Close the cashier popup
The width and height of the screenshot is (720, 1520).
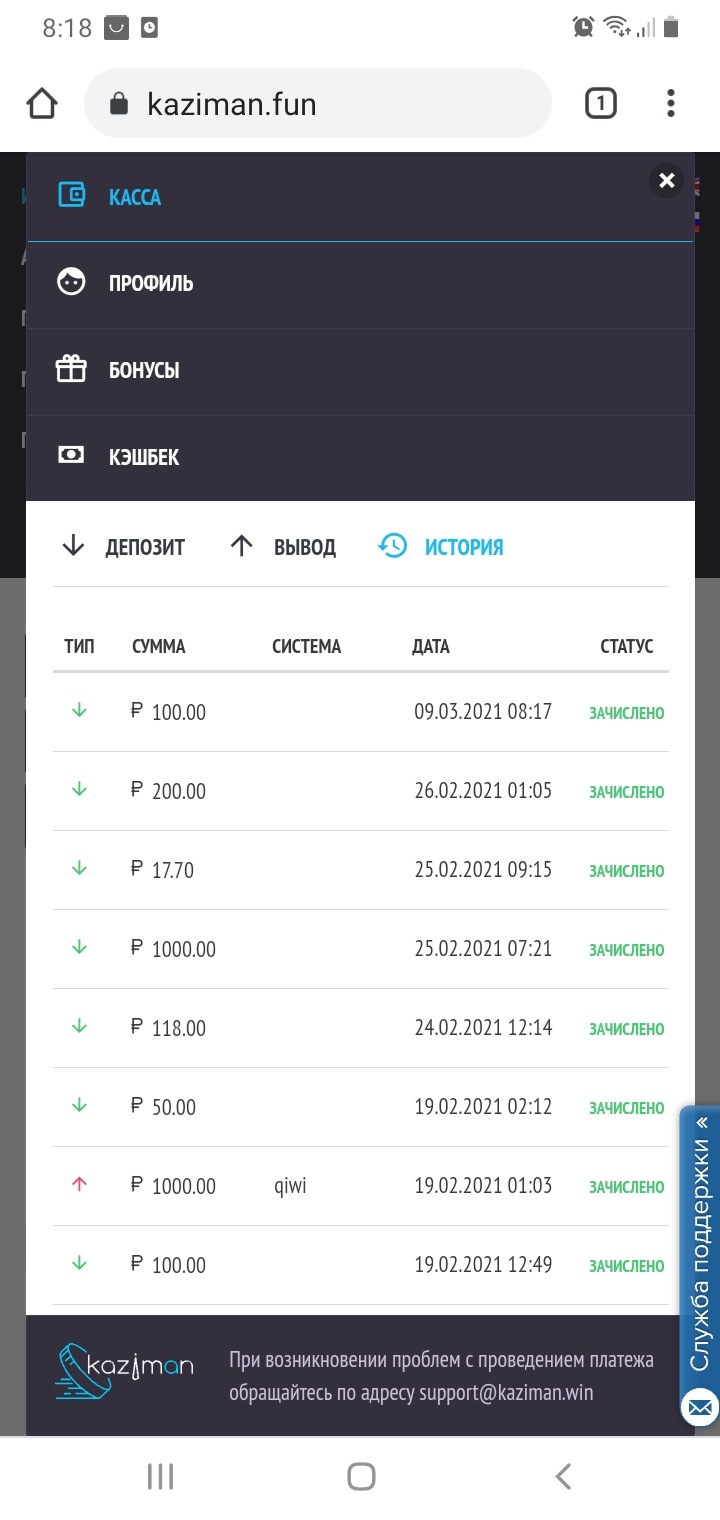coord(667,181)
